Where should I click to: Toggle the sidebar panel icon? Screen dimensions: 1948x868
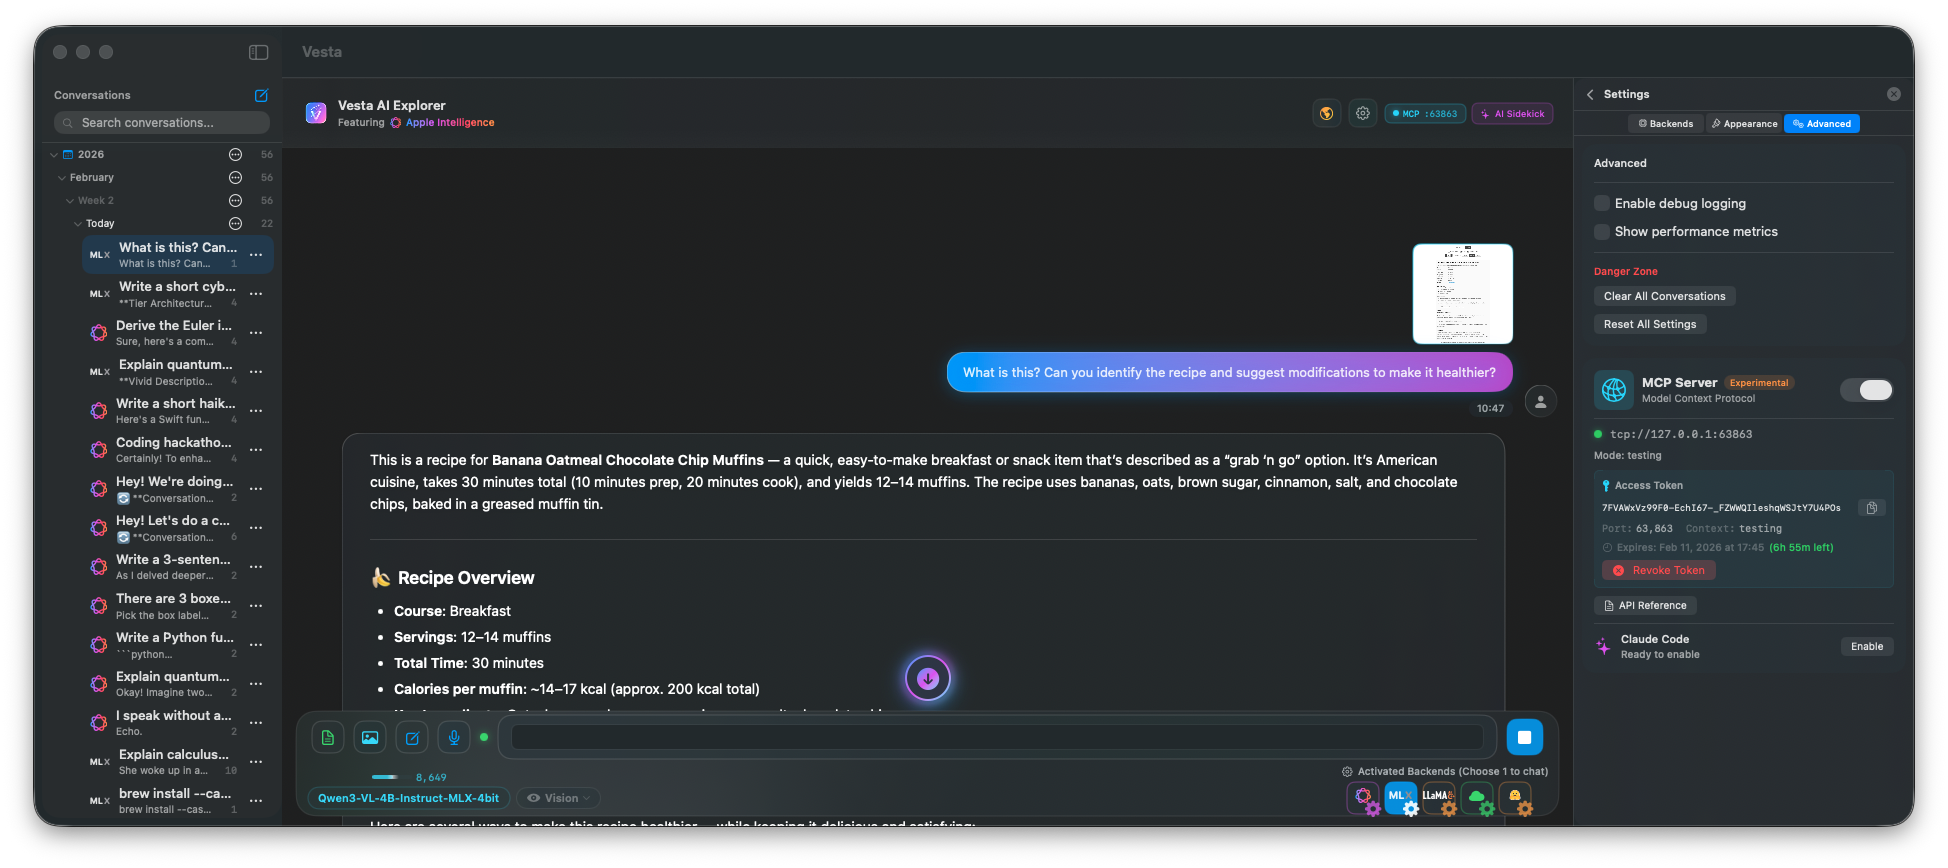click(258, 52)
